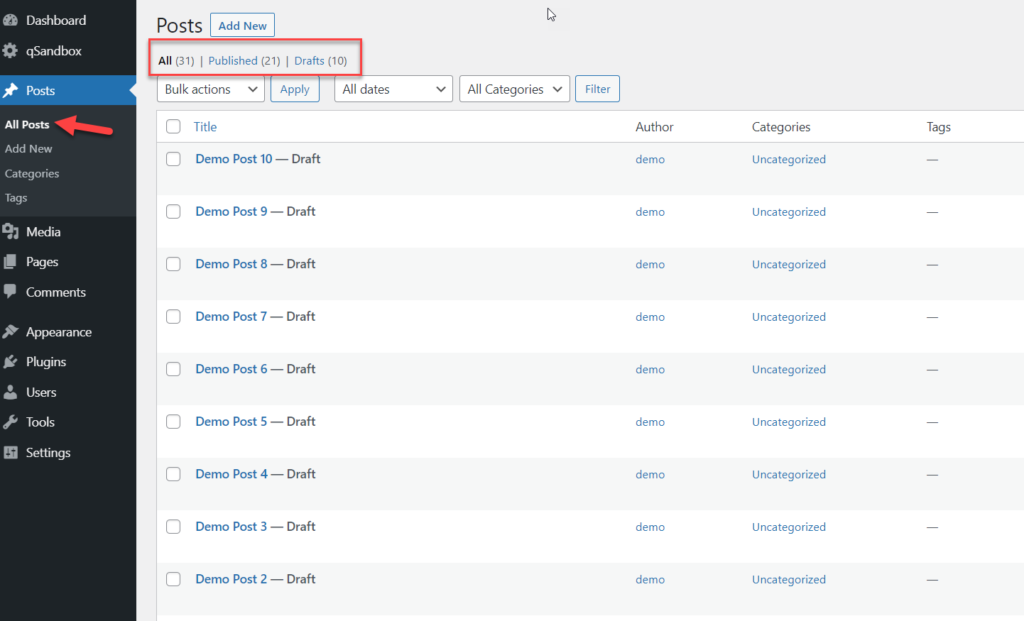This screenshot has height=621, width=1024.
Task: Check the box for Demo Post 10
Action: (x=173, y=159)
